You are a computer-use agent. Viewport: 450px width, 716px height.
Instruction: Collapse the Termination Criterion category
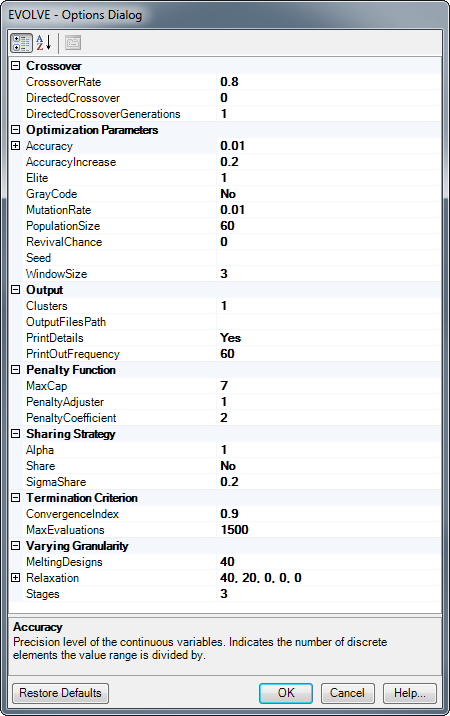(16, 498)
